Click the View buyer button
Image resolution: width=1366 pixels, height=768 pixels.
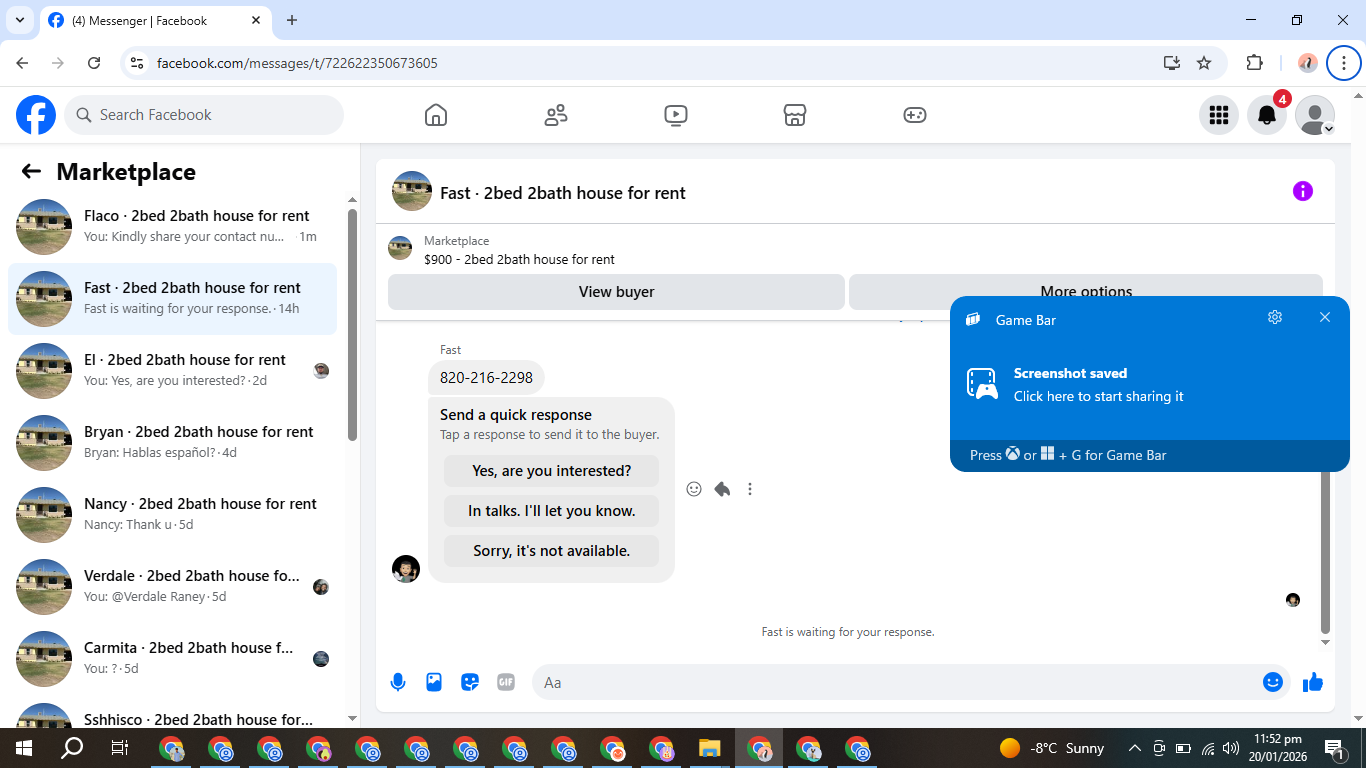616,292
